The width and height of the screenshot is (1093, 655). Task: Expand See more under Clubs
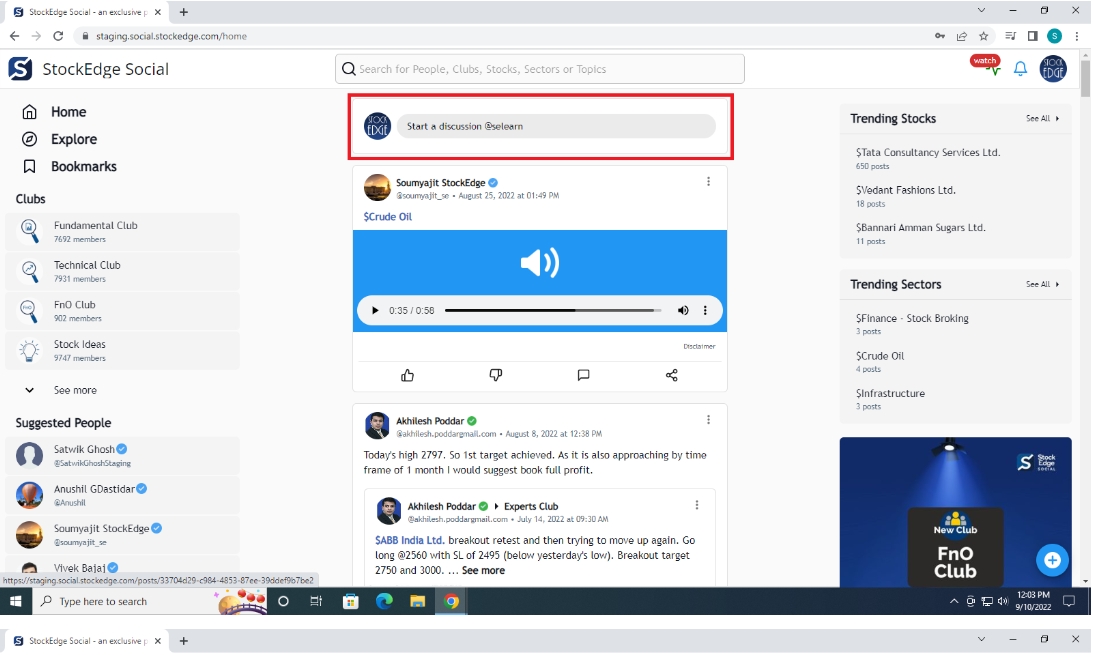point(74,390)
